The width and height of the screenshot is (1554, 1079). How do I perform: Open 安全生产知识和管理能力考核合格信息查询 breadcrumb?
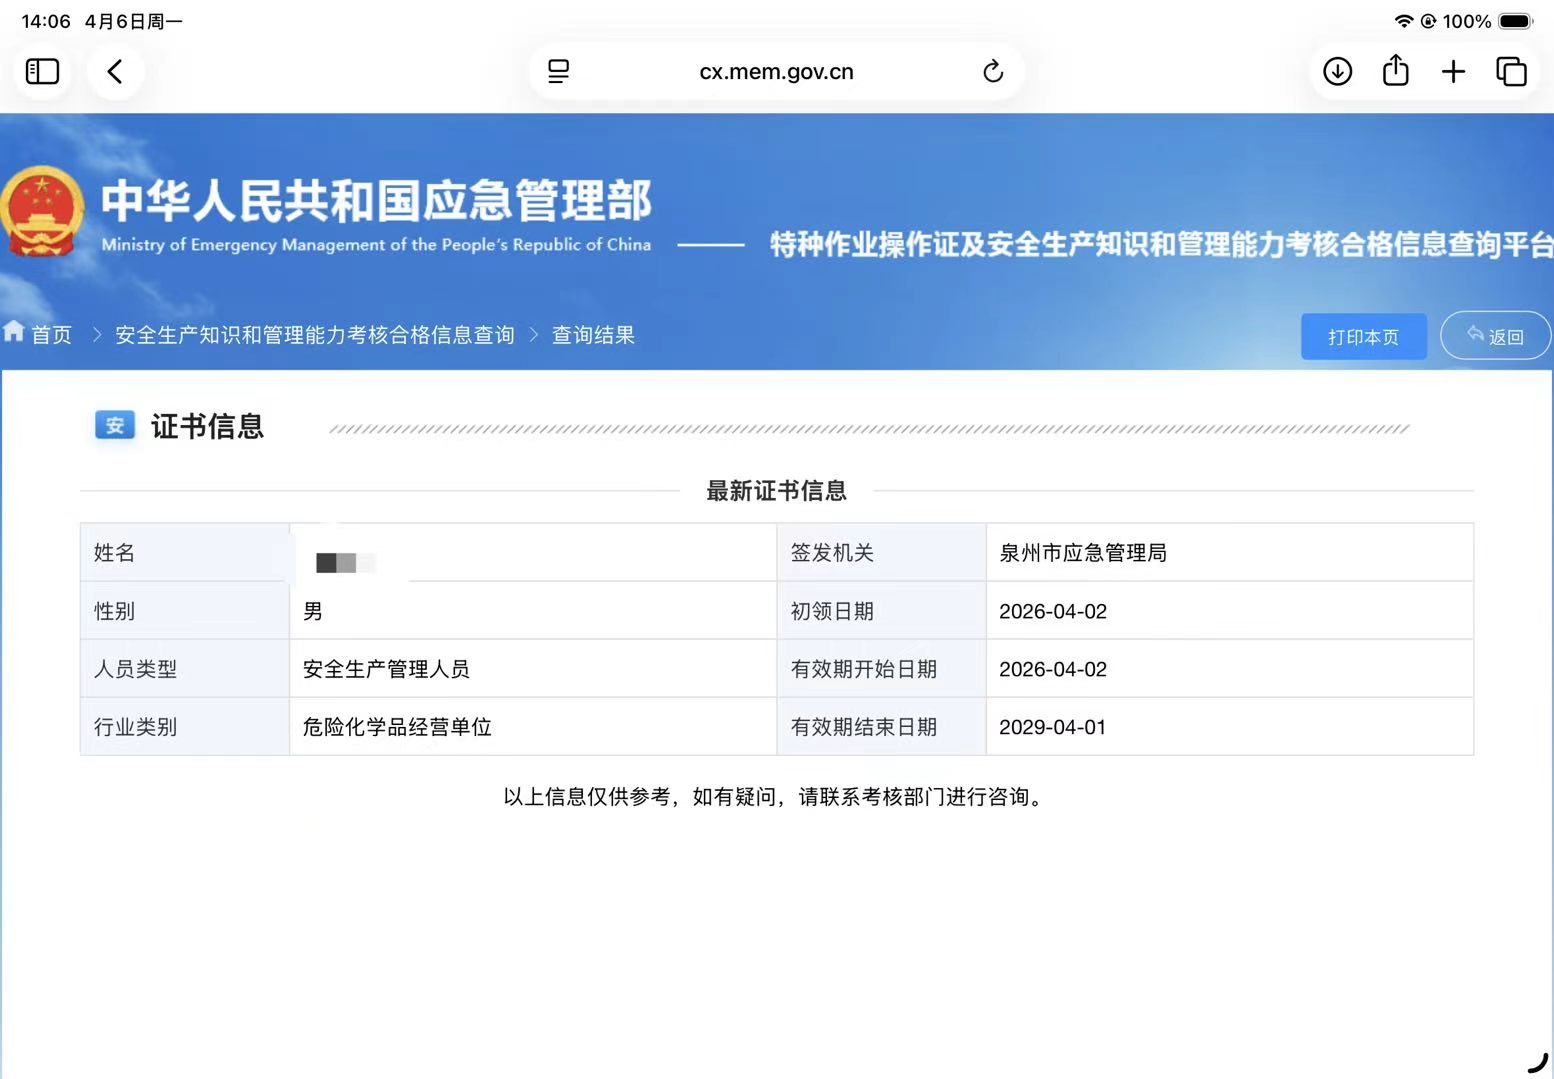[x=314, y=335]
